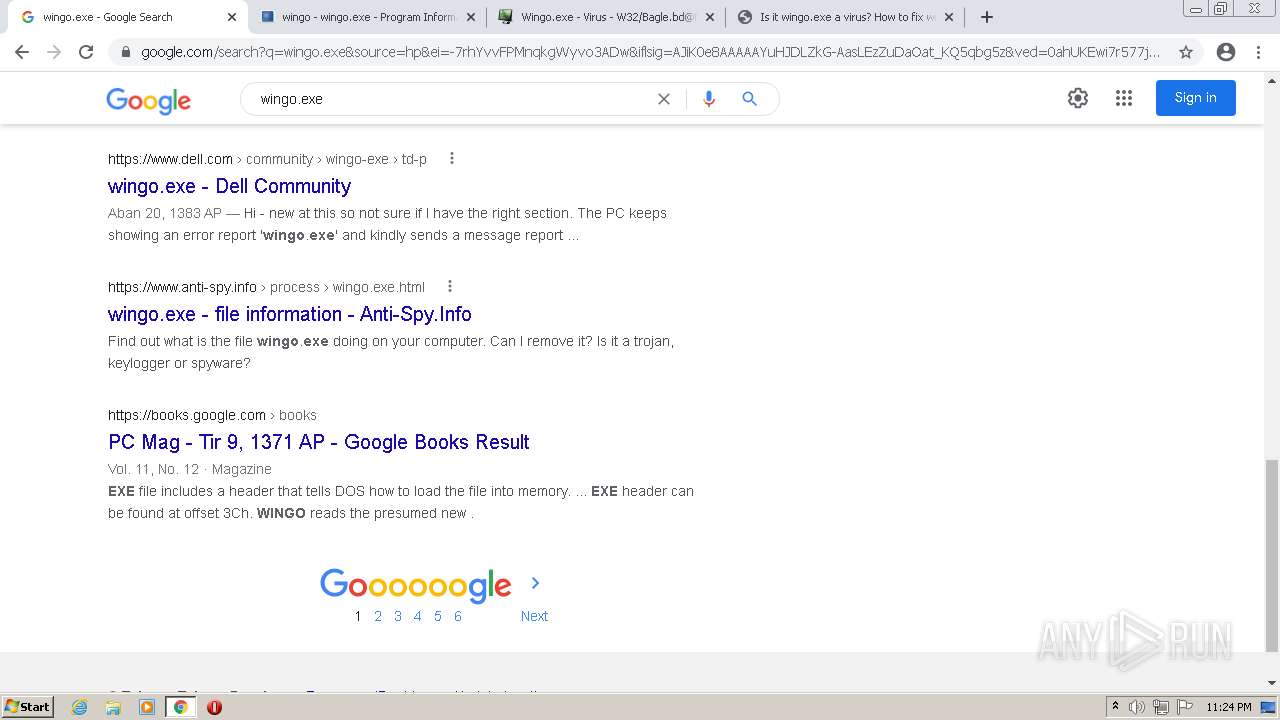Click the page vertical scrollbar thumb
The height and width of the screenshot is (720, 1280).
pyautogui.click(x=1271, y=555)
